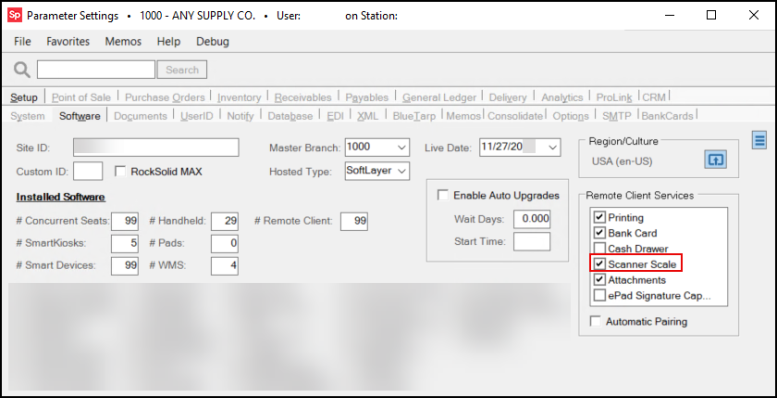Click the Remote Client count field

coord(354,221)
